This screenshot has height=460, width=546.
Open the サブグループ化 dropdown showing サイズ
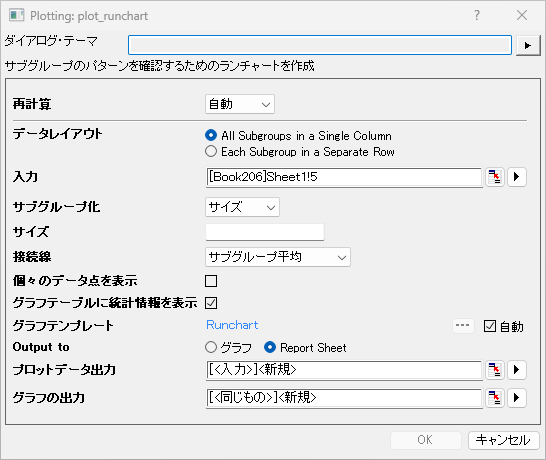point(242,207)
